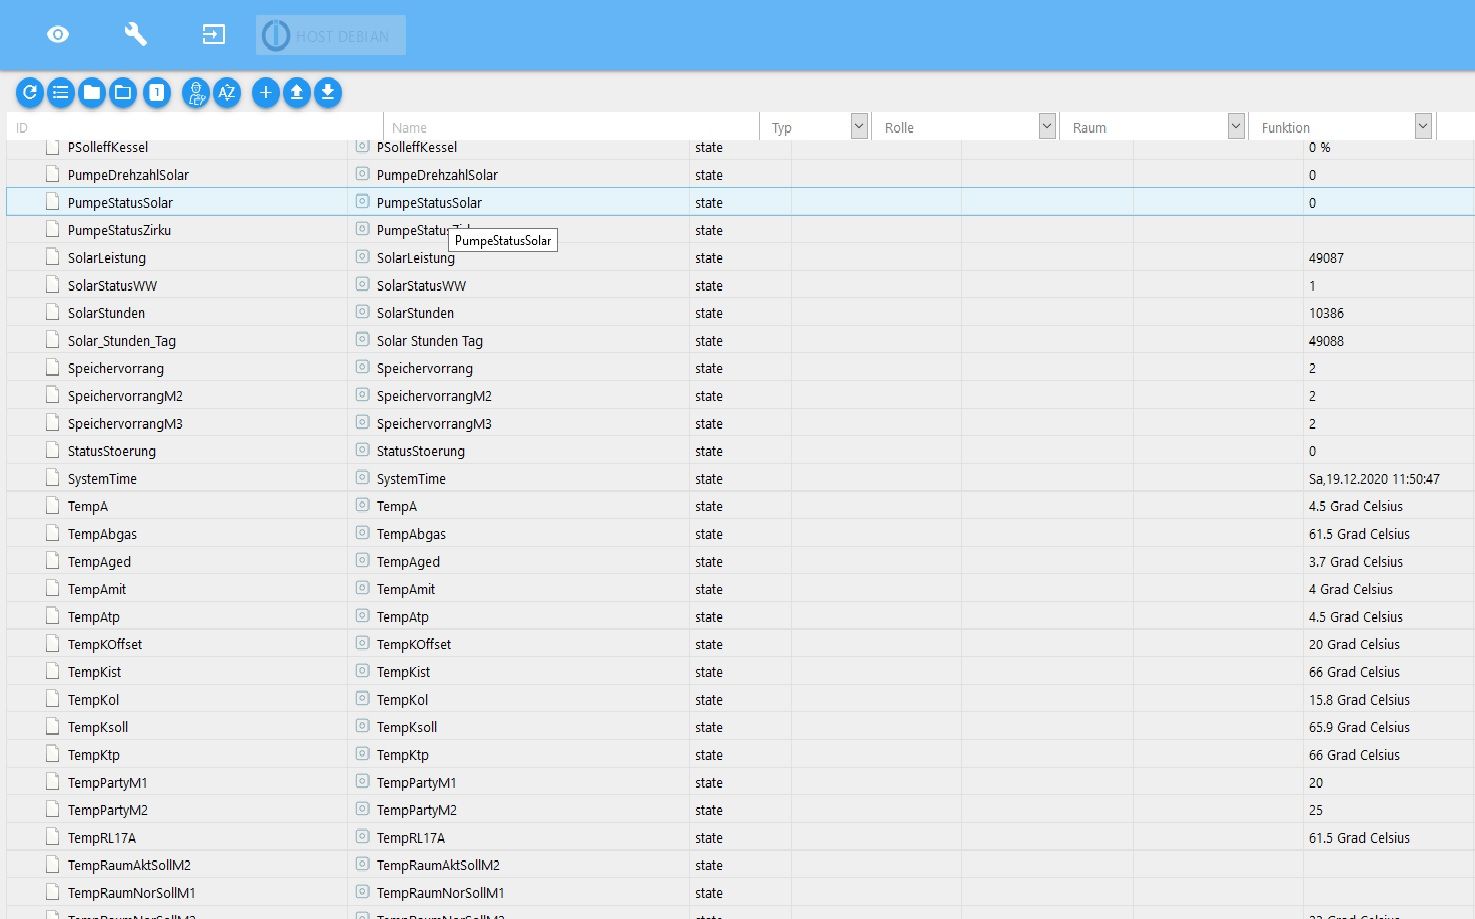
Task: Click the SolarStunden value 10386
Action: click(x=1326, y=313)
